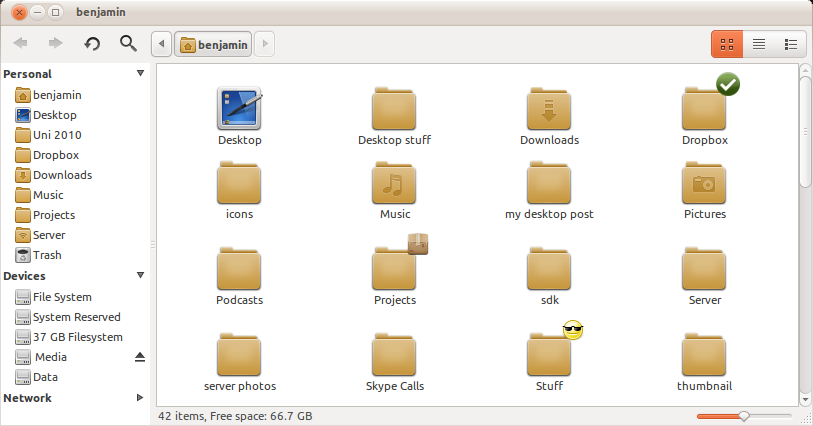Click the zoom slider in status bar
813x426 pixels.
coord(743,415)
